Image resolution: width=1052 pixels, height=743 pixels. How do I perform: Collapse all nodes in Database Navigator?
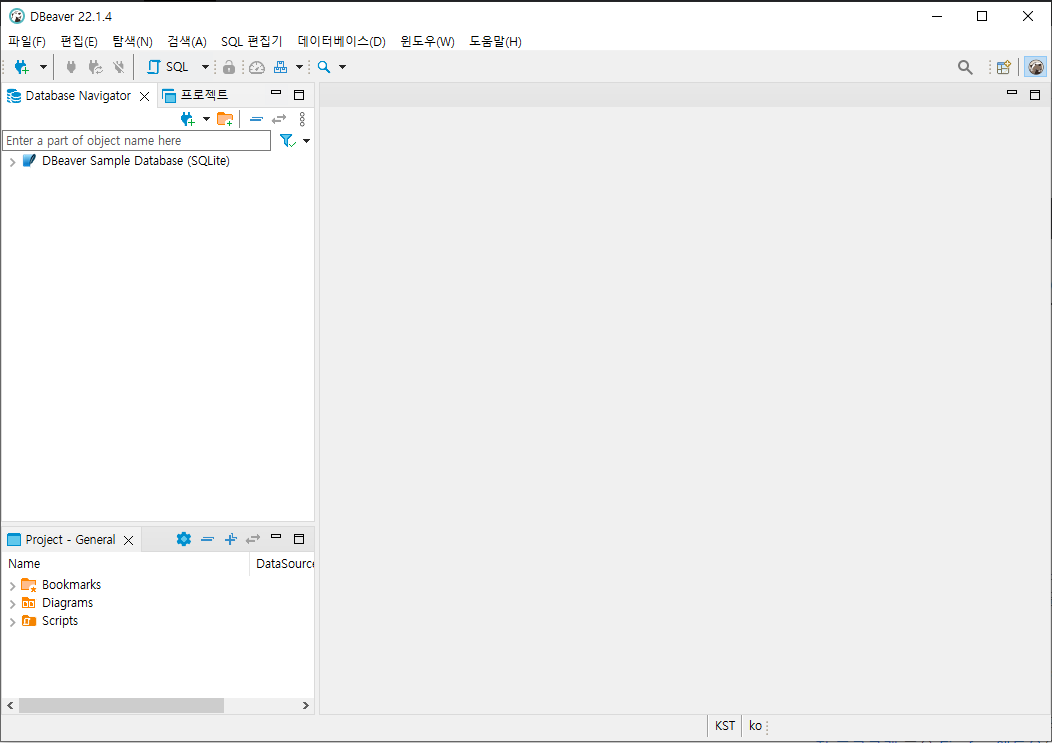256,119
